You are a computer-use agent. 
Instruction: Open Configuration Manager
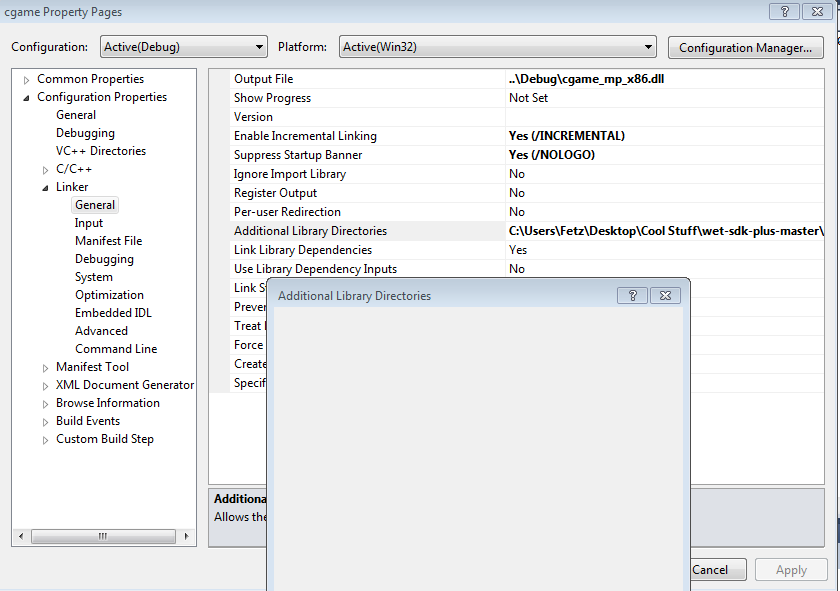coord(745,47)
